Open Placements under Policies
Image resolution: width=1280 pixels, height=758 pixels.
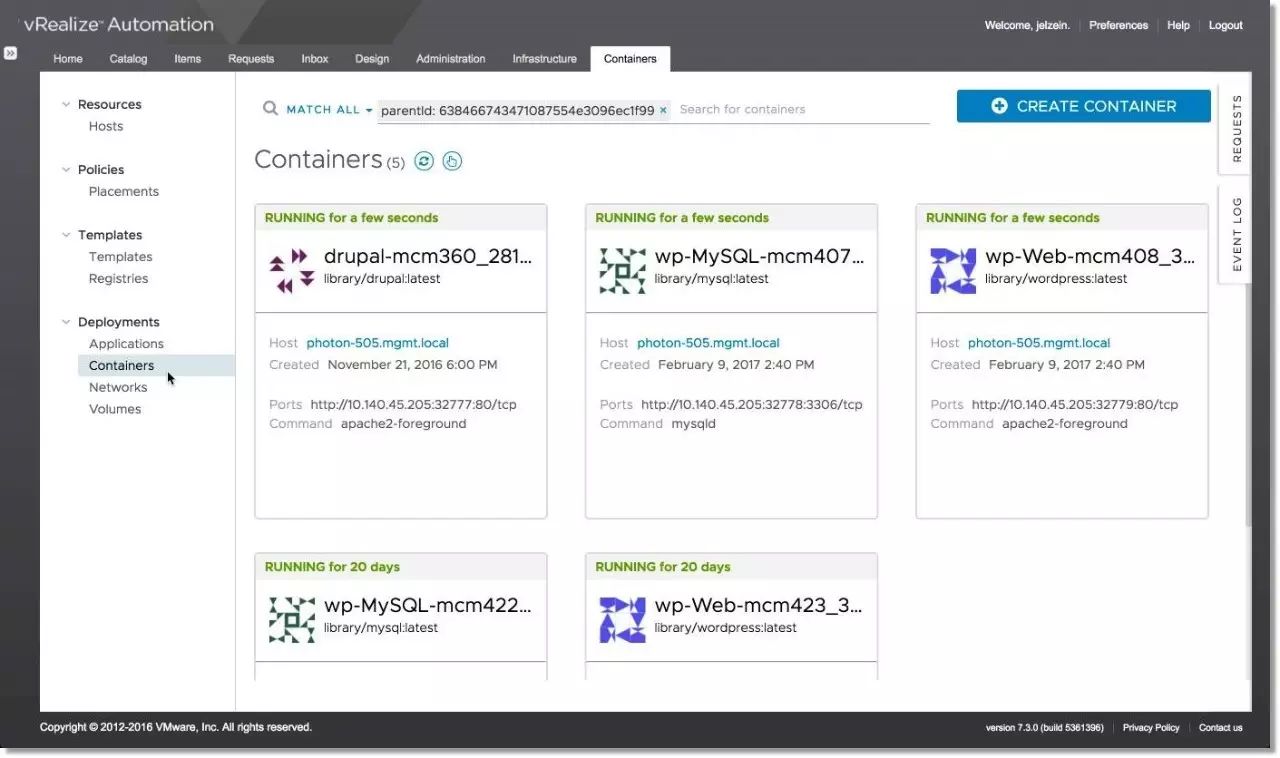(124, 191)
